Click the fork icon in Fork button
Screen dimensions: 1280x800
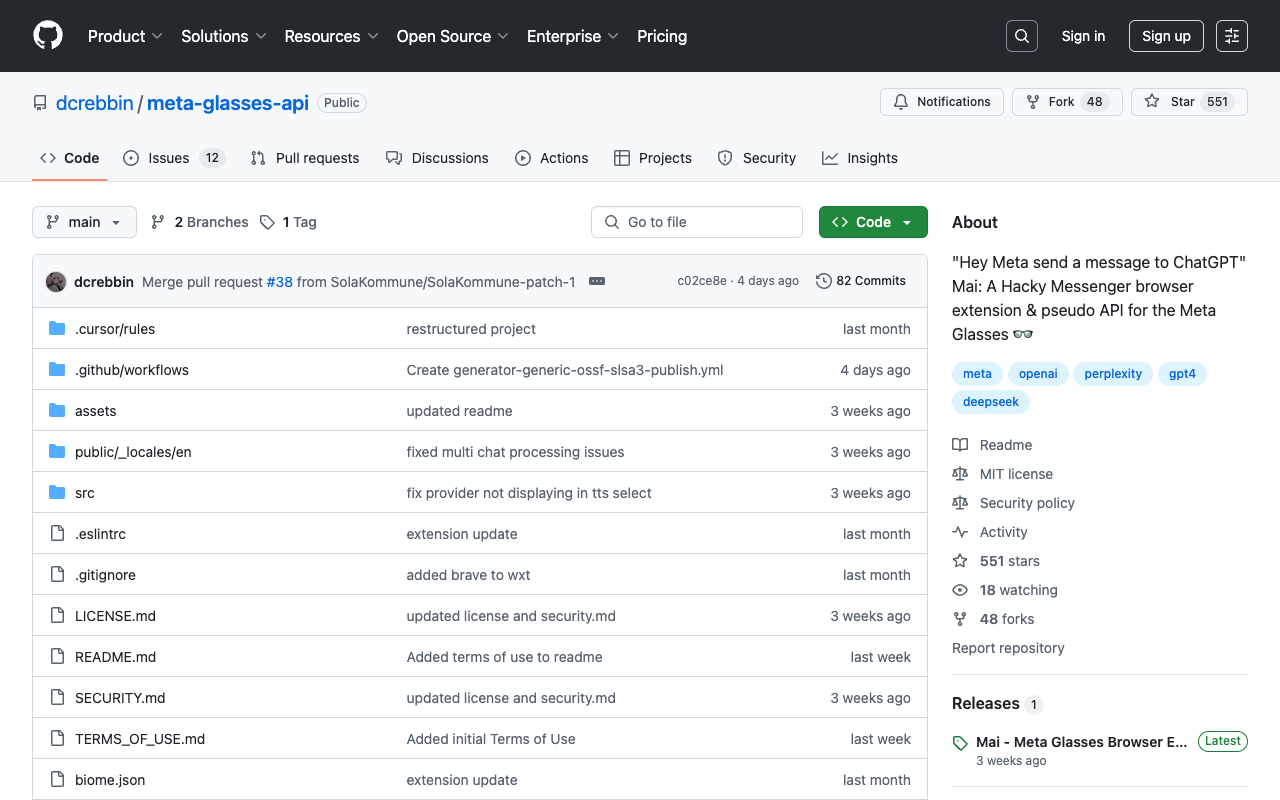coord(1033,102)
